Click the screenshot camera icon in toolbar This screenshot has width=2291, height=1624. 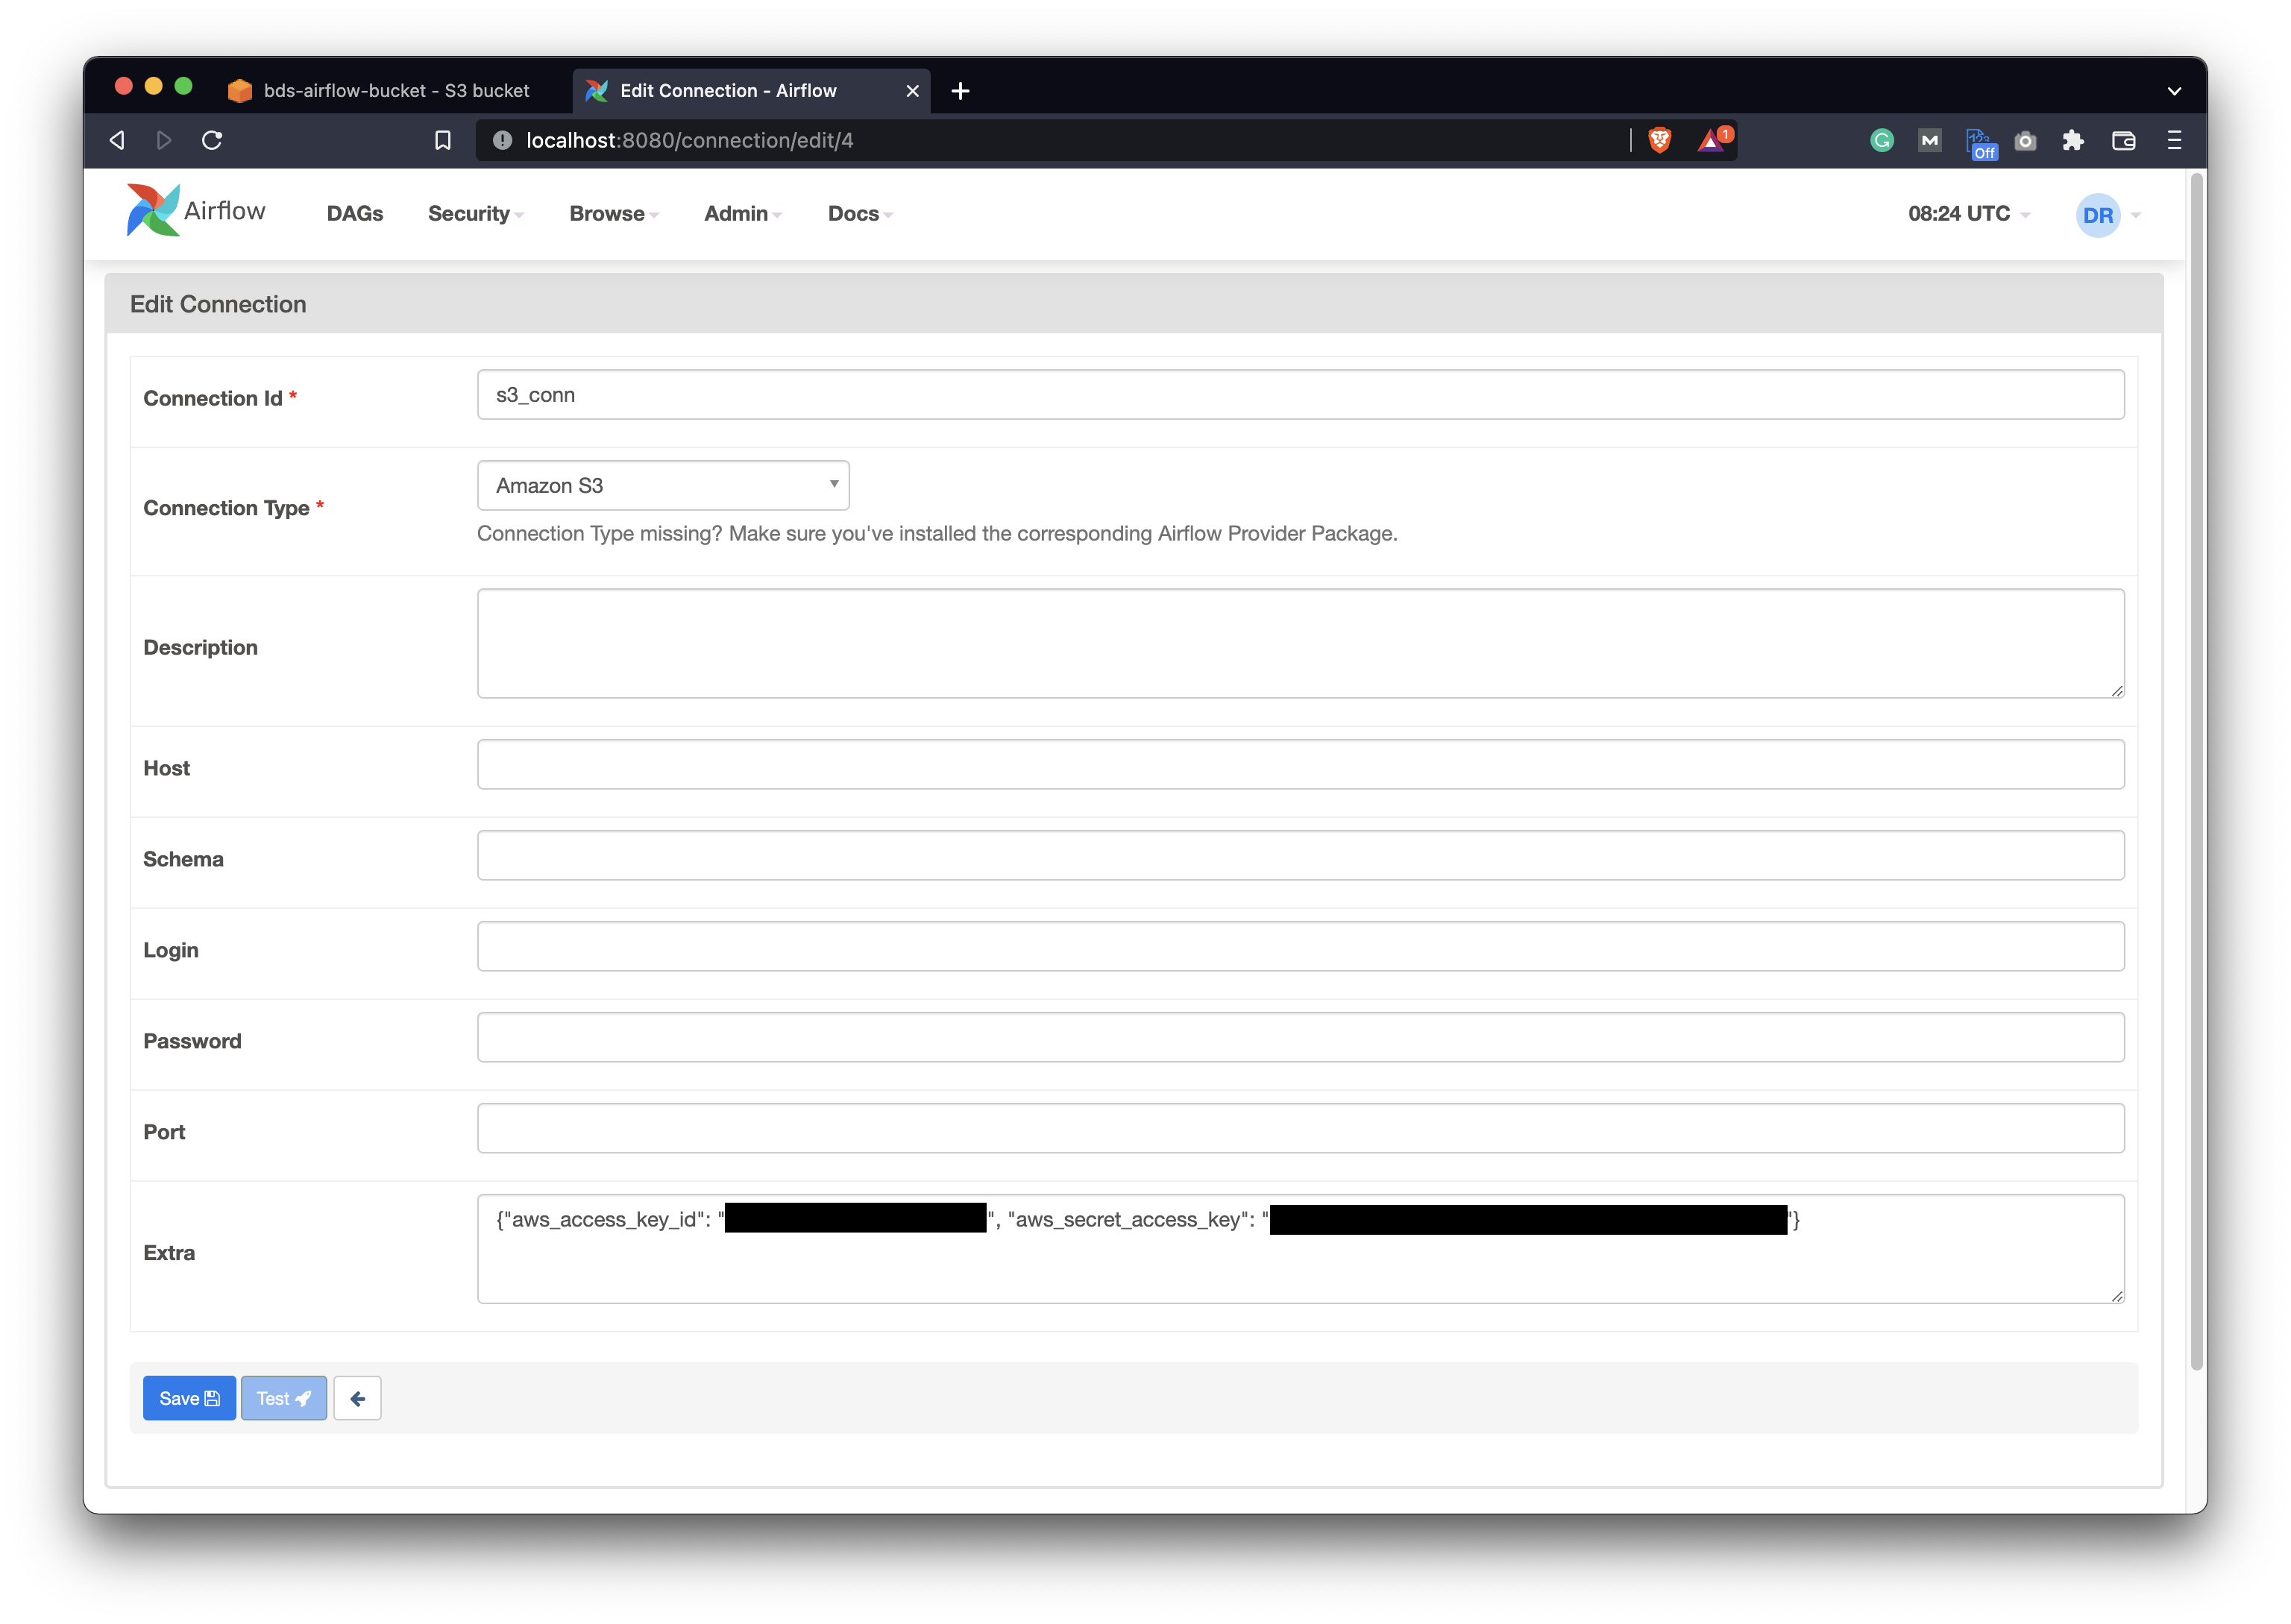(x=2025, y=140)
